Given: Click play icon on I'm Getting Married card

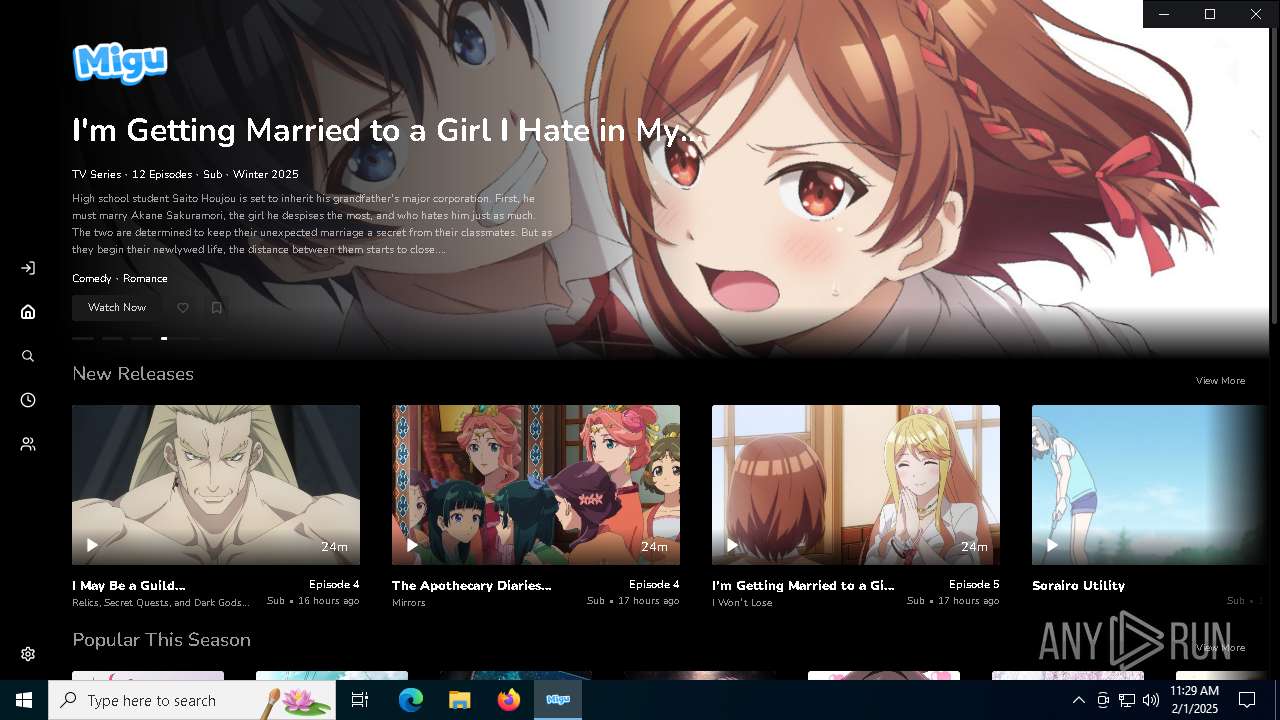Looking at the screenshot, I should coord(732,545).
